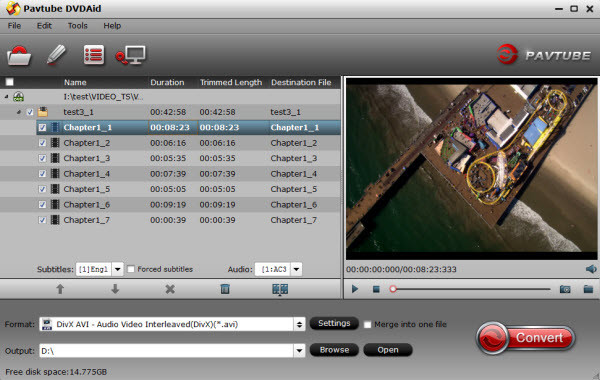
Task: Click the preview seek slider handle
Action: click(393, 289)
